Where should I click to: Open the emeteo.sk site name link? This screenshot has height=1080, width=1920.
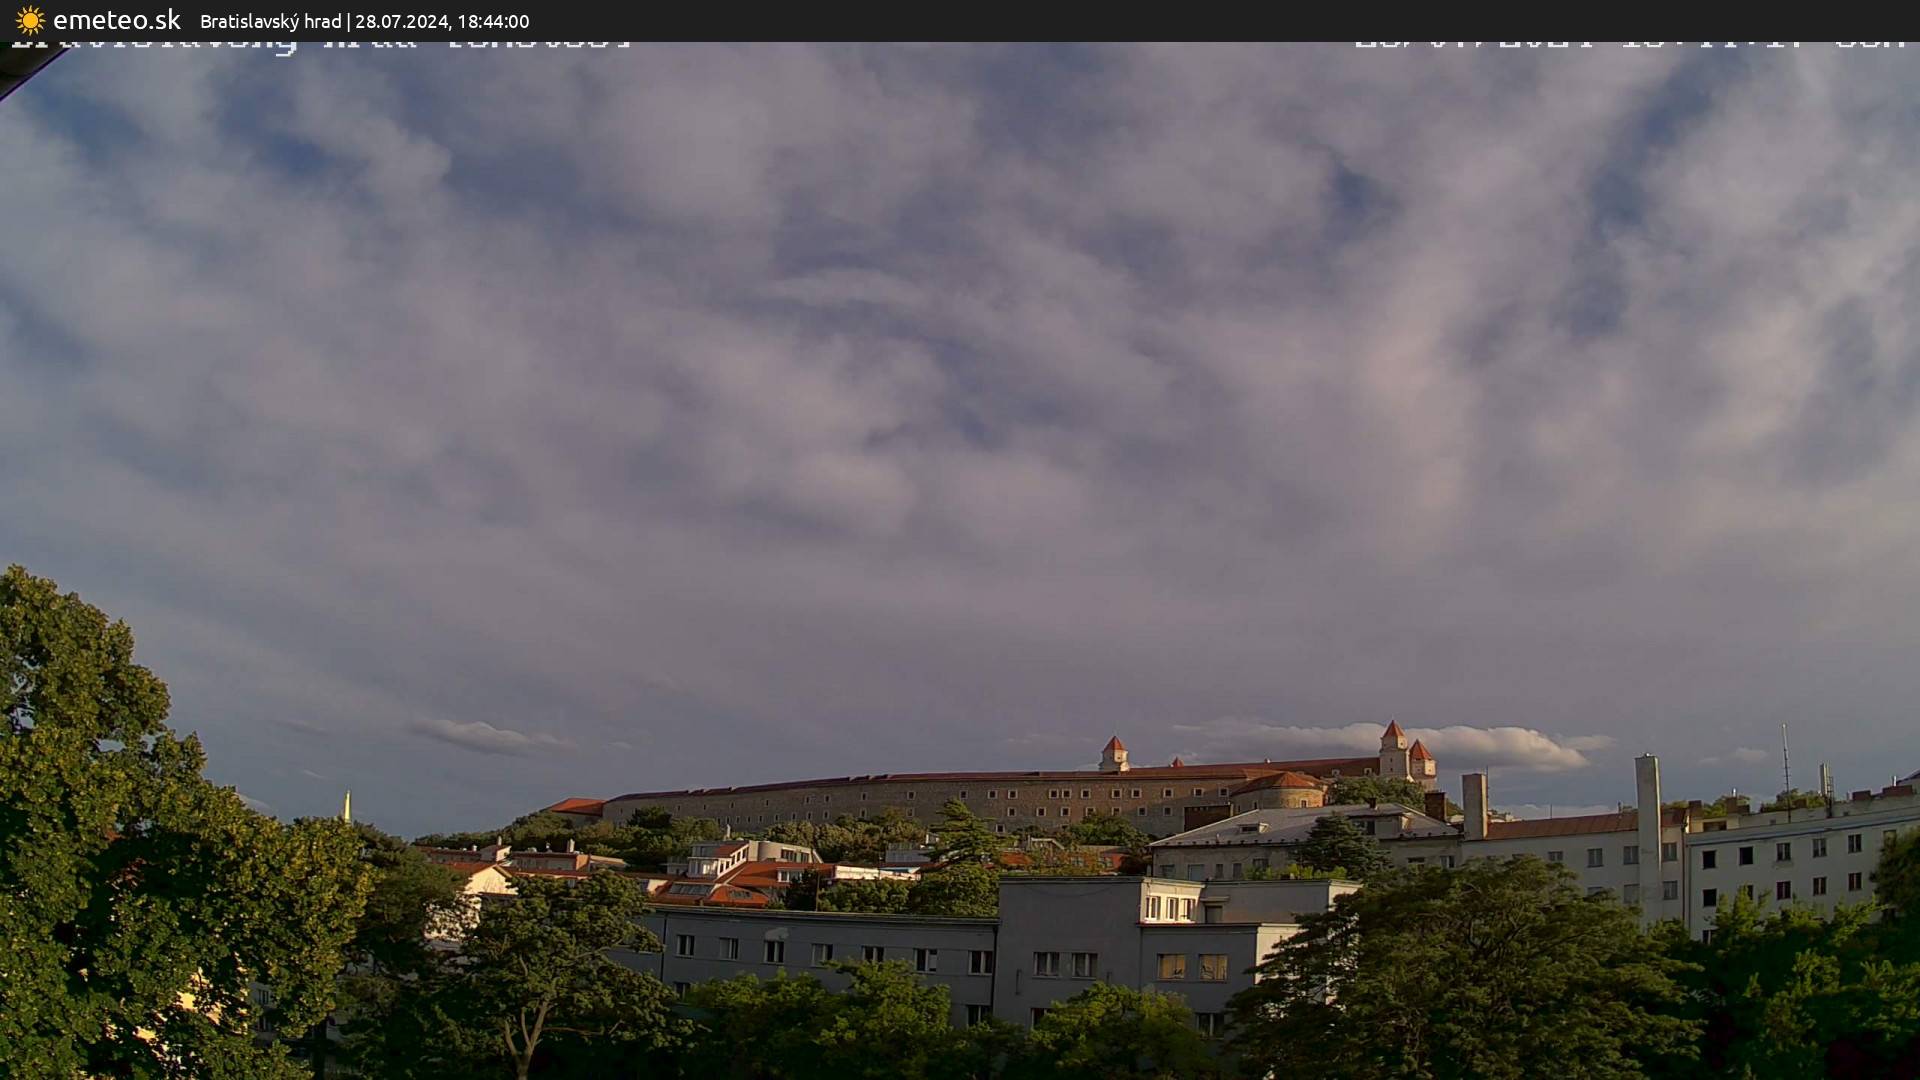tap(116, 20)
